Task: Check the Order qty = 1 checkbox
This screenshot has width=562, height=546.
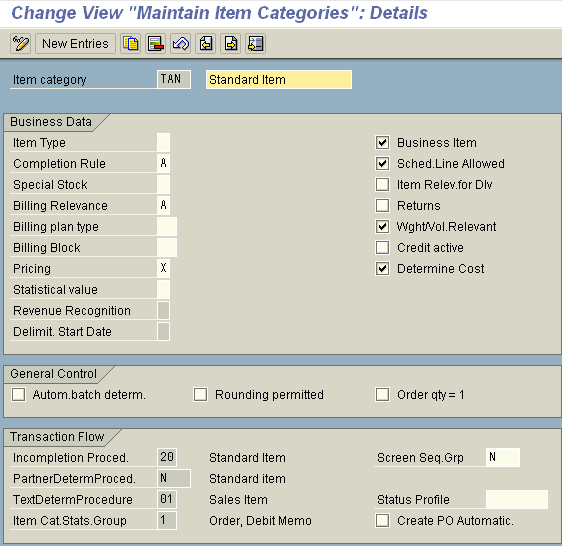Action: (382, 395)
